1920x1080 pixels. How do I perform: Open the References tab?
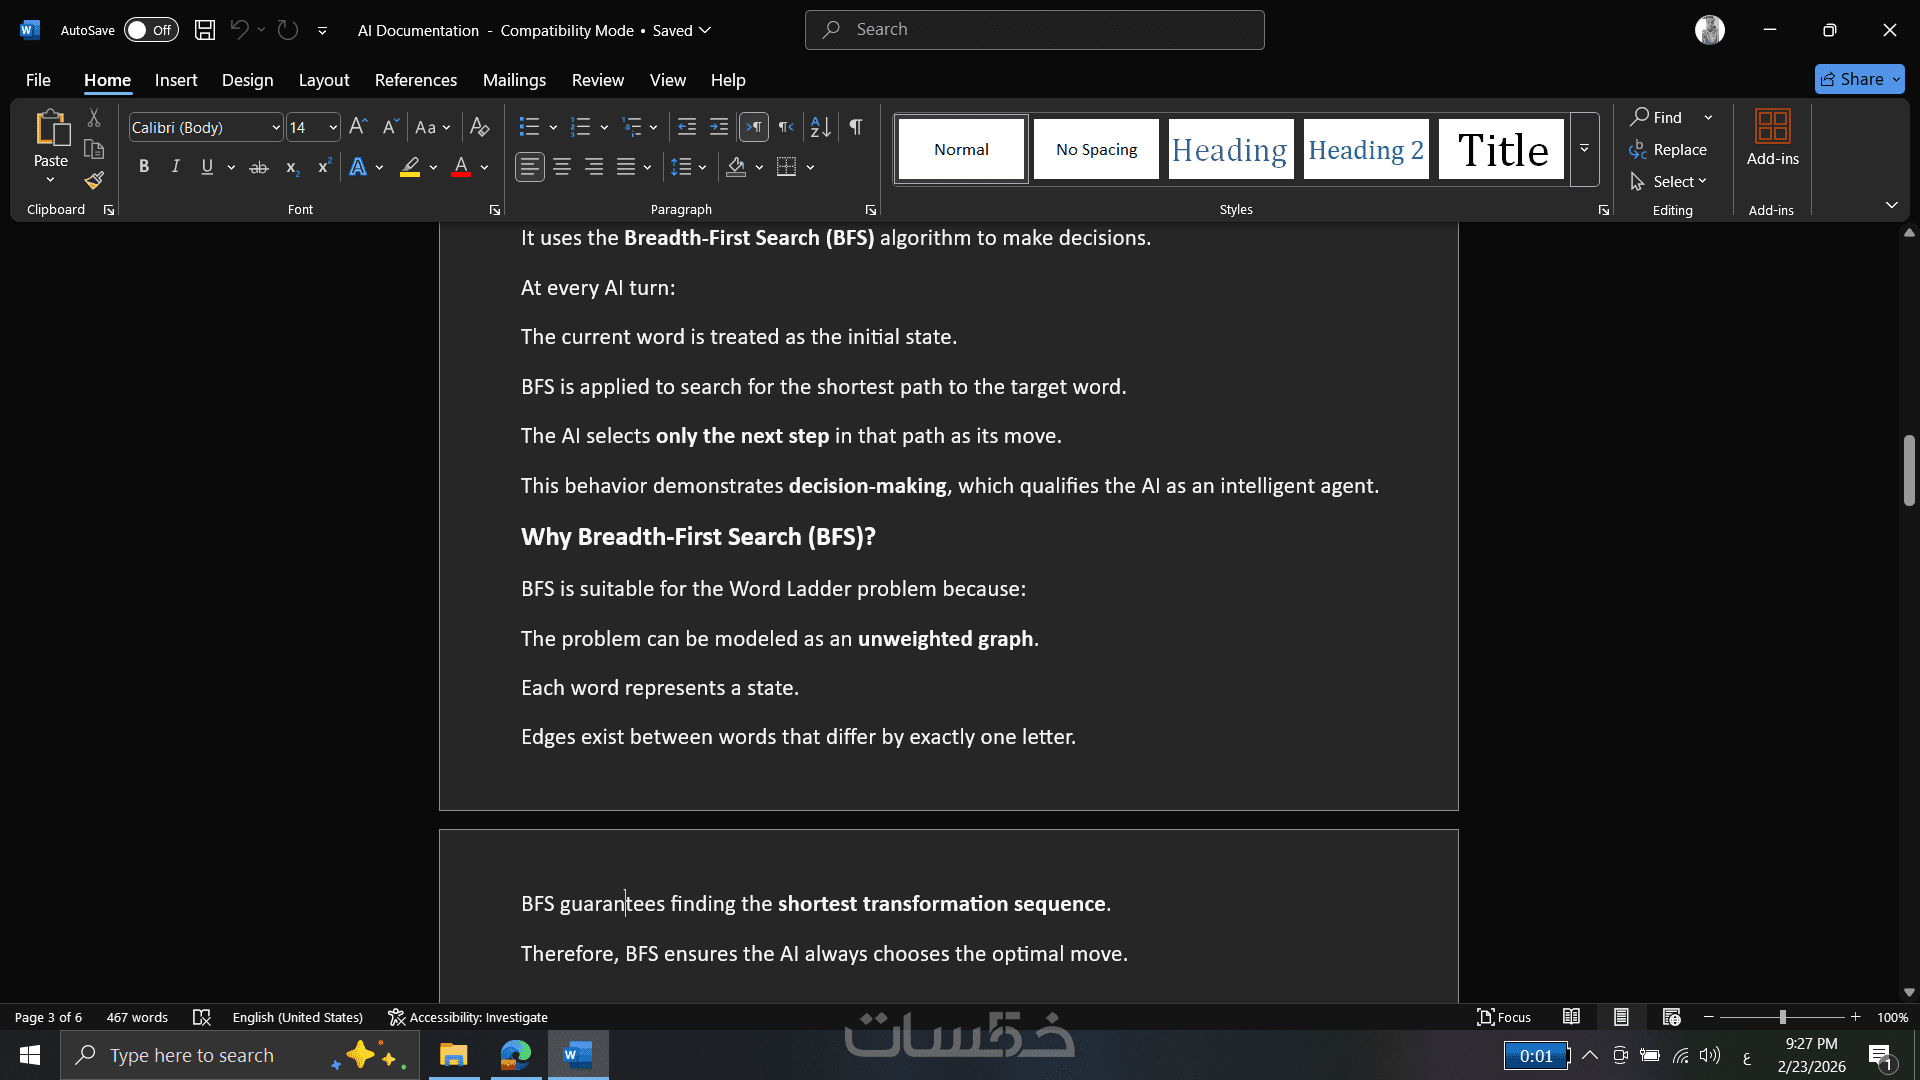pyautogui.click(x=415, y=80)
